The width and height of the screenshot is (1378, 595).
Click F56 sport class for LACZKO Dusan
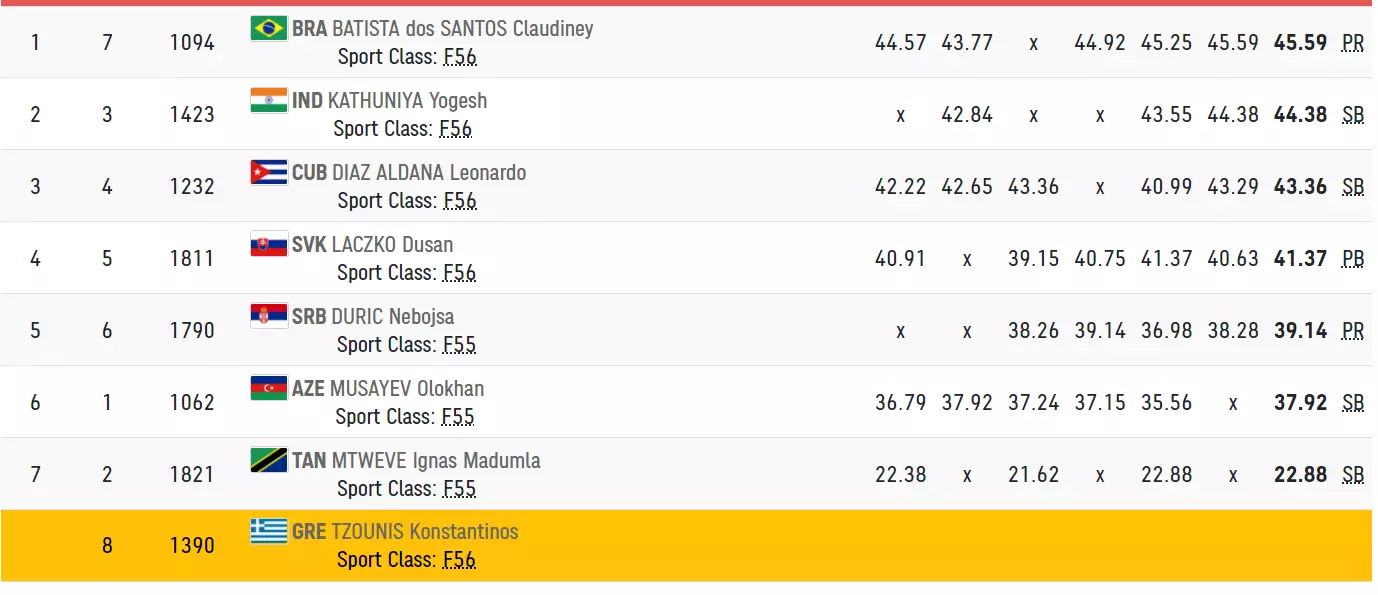coord(459,273)
